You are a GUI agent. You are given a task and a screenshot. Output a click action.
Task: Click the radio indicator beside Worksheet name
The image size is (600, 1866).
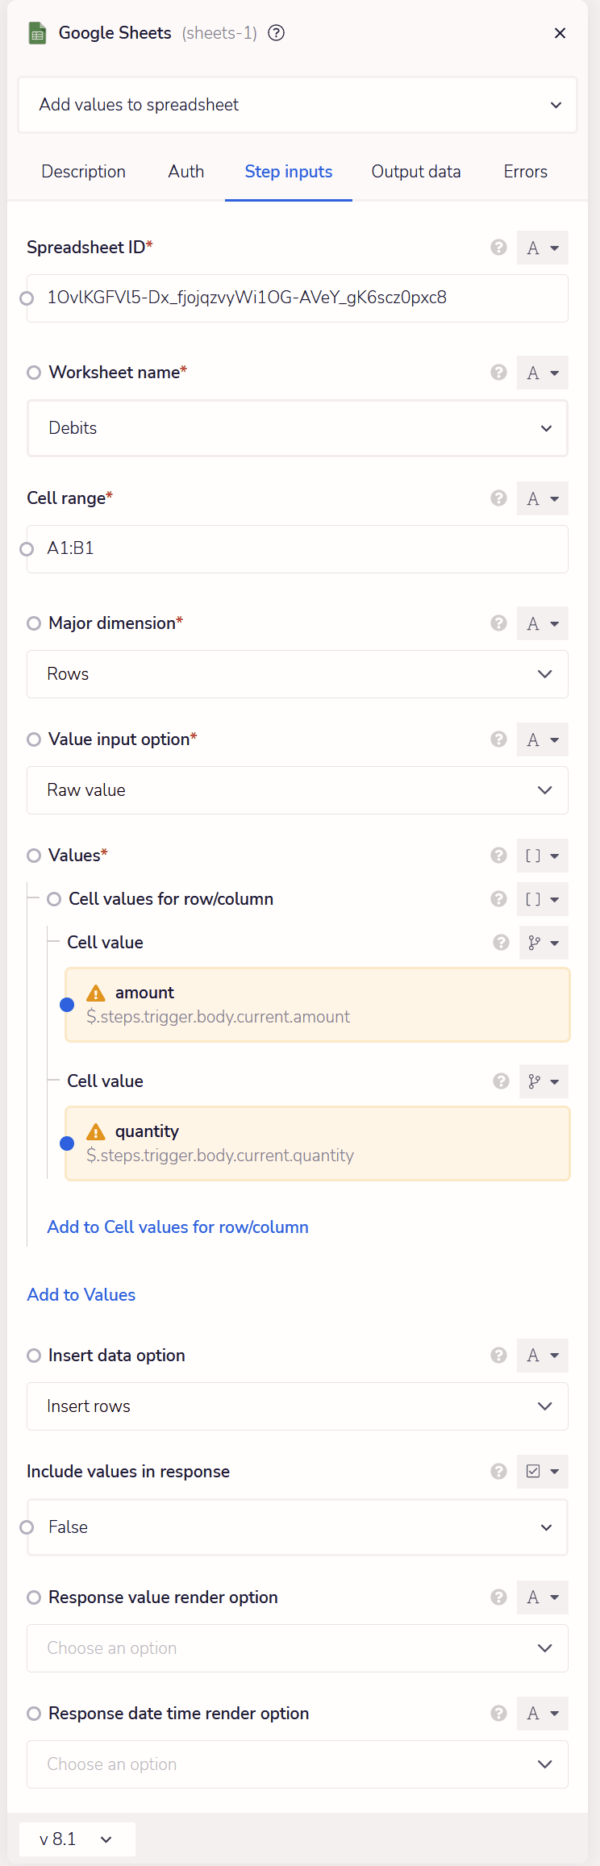[x=35, y=372]
